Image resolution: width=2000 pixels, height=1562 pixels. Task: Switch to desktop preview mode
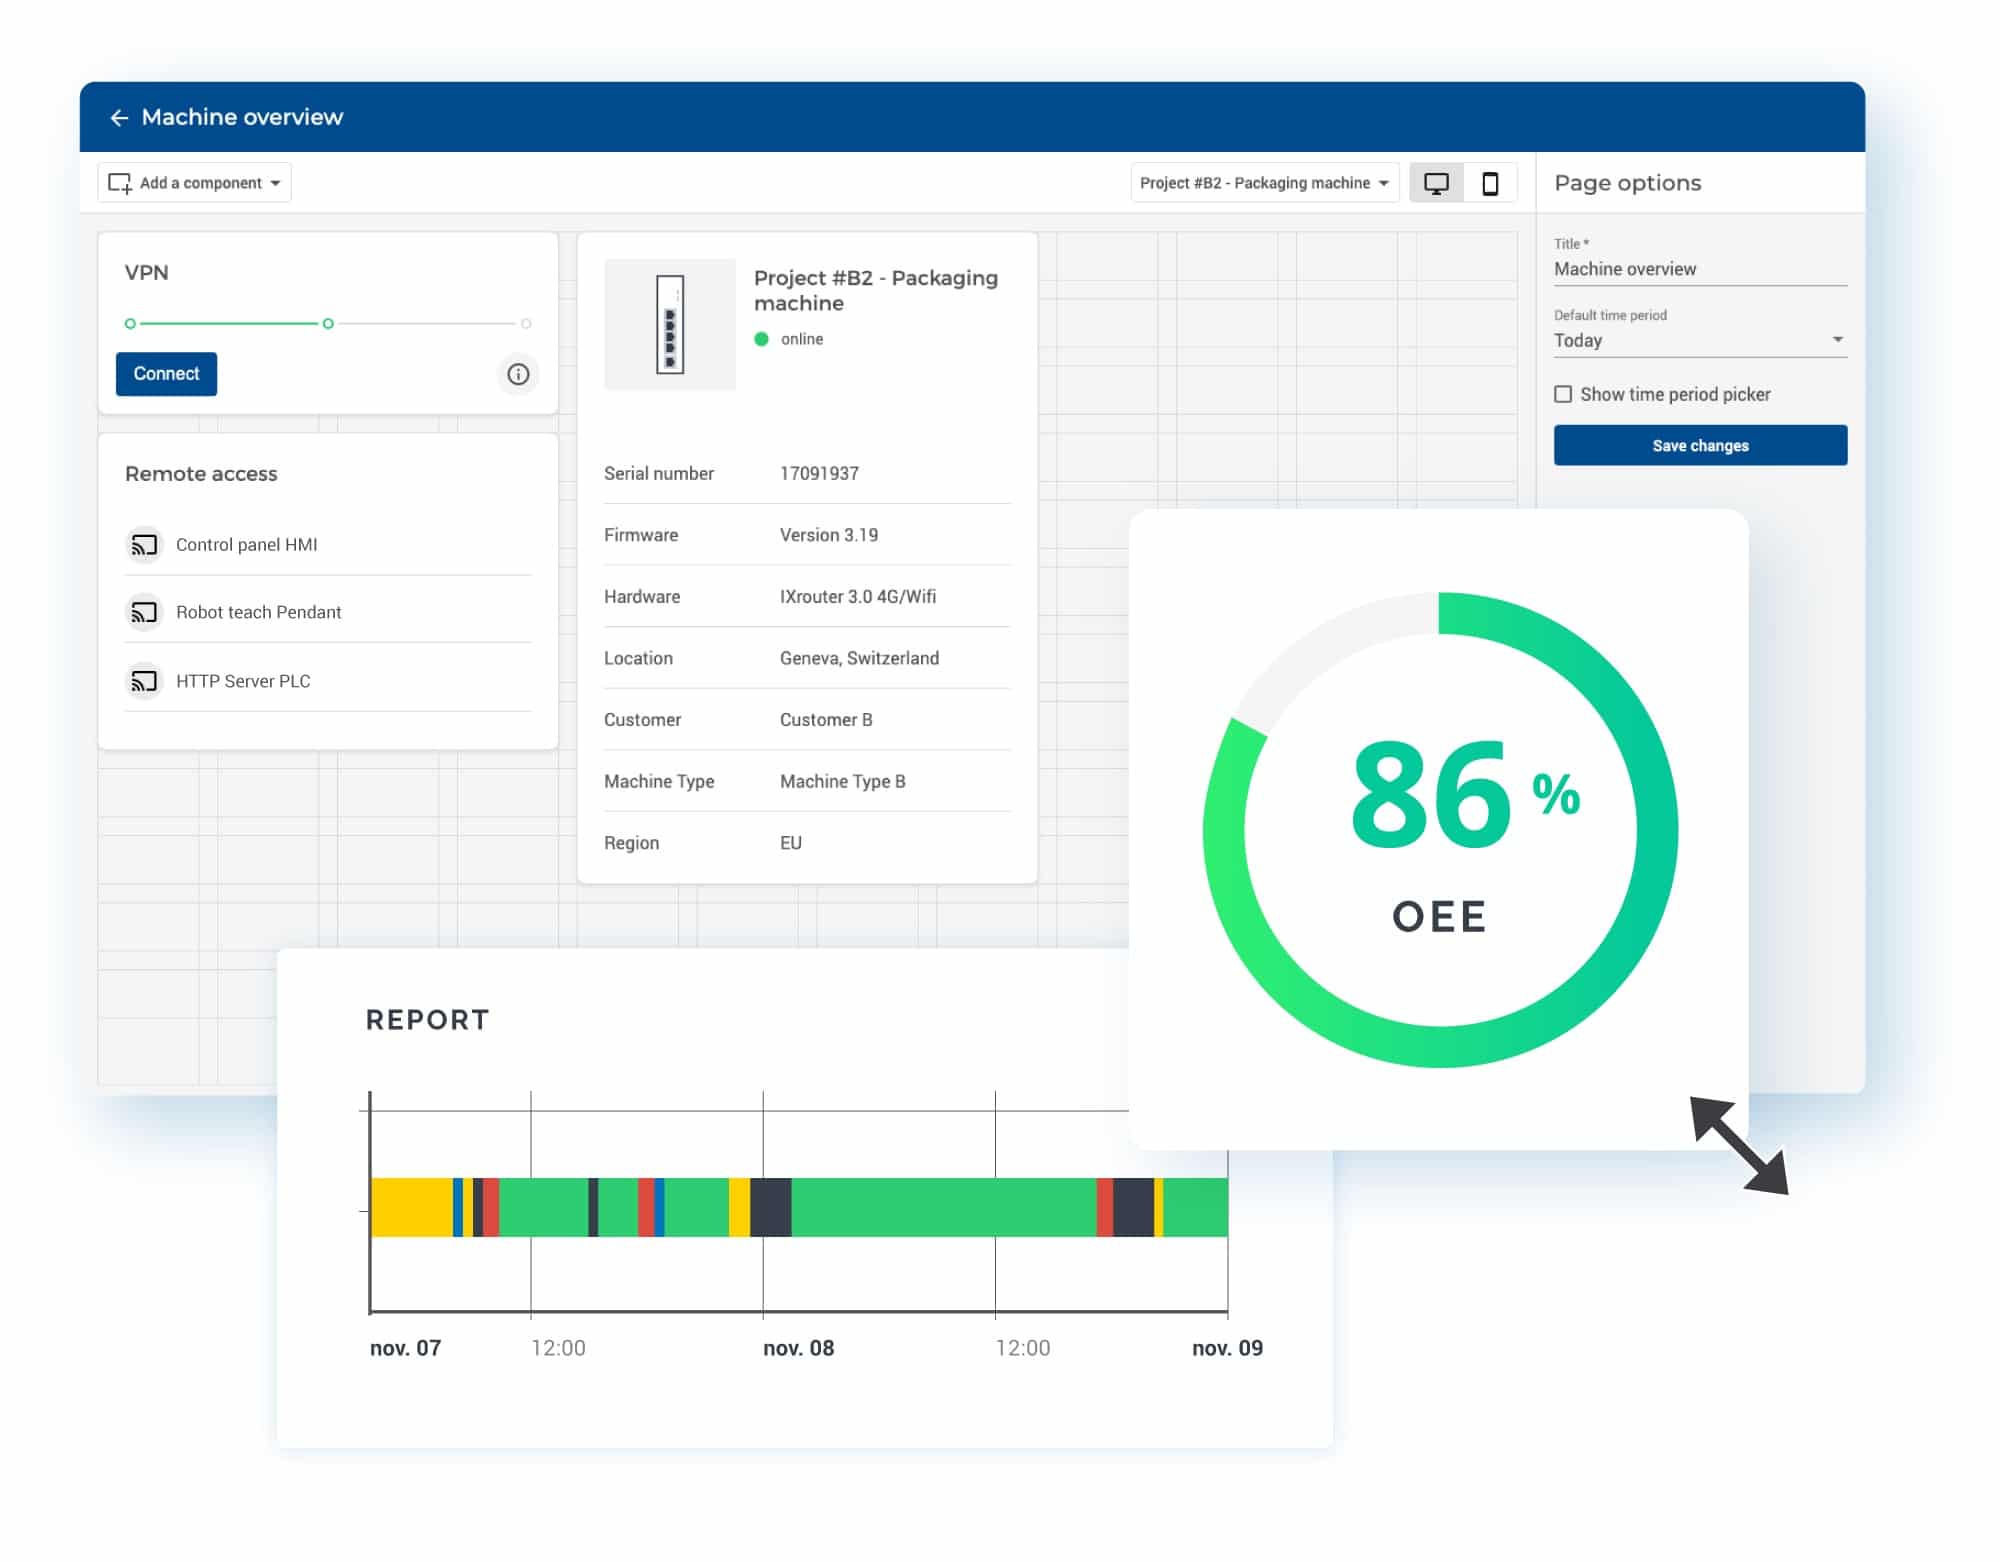pyautogui.click(x=1436, y=183)
